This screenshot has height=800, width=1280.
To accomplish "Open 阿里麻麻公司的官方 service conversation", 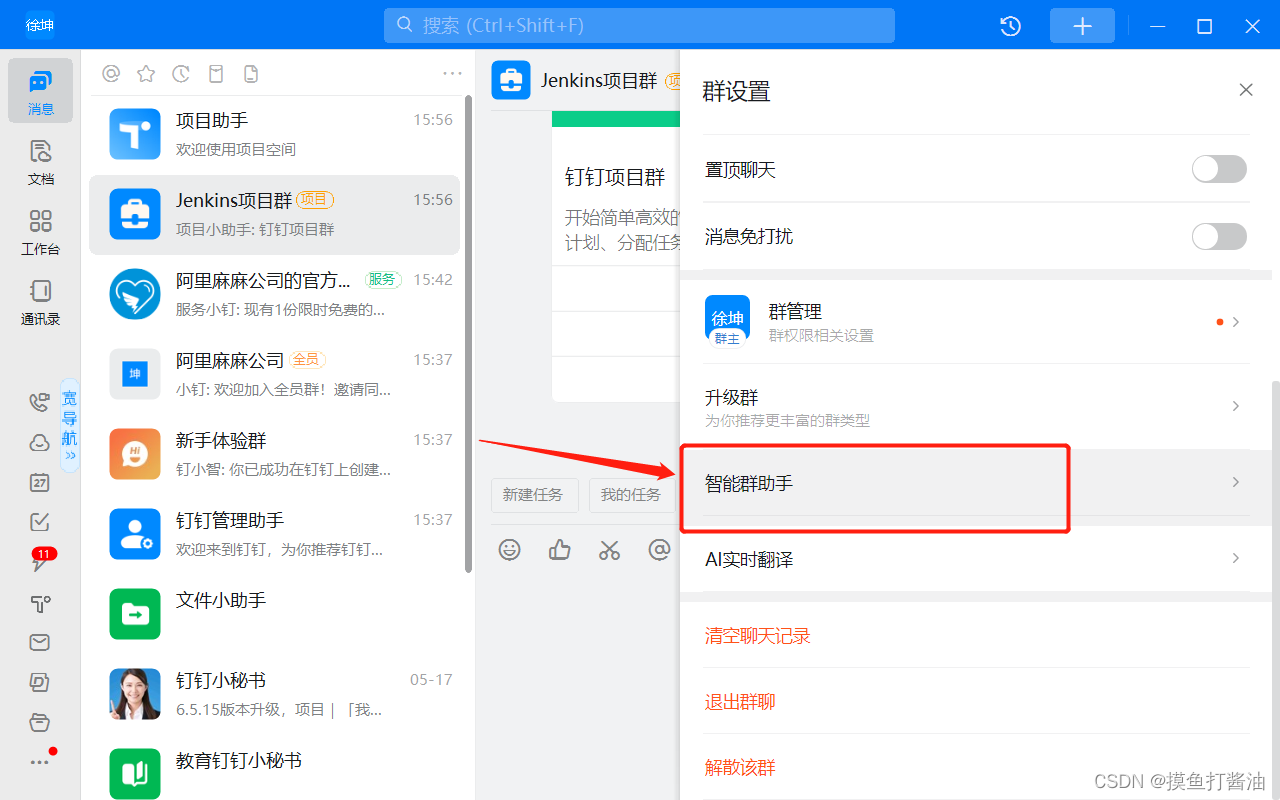I will pyautogui.click(x=275, y=294).
